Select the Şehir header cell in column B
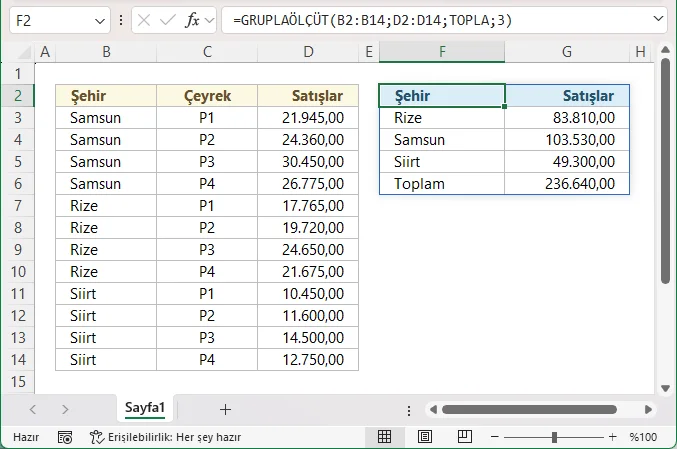The height and width of the screenshot is (449, 677). coord(106,95)
